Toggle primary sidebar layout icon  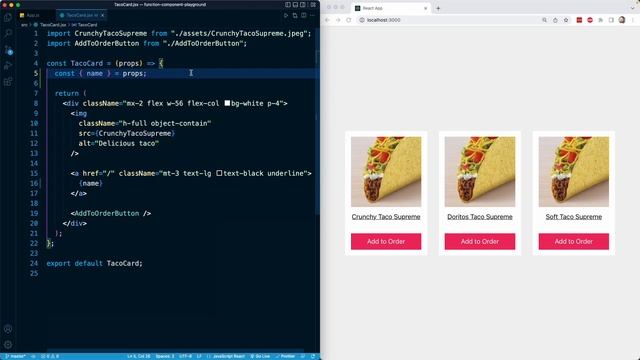[x=288, y=5]
